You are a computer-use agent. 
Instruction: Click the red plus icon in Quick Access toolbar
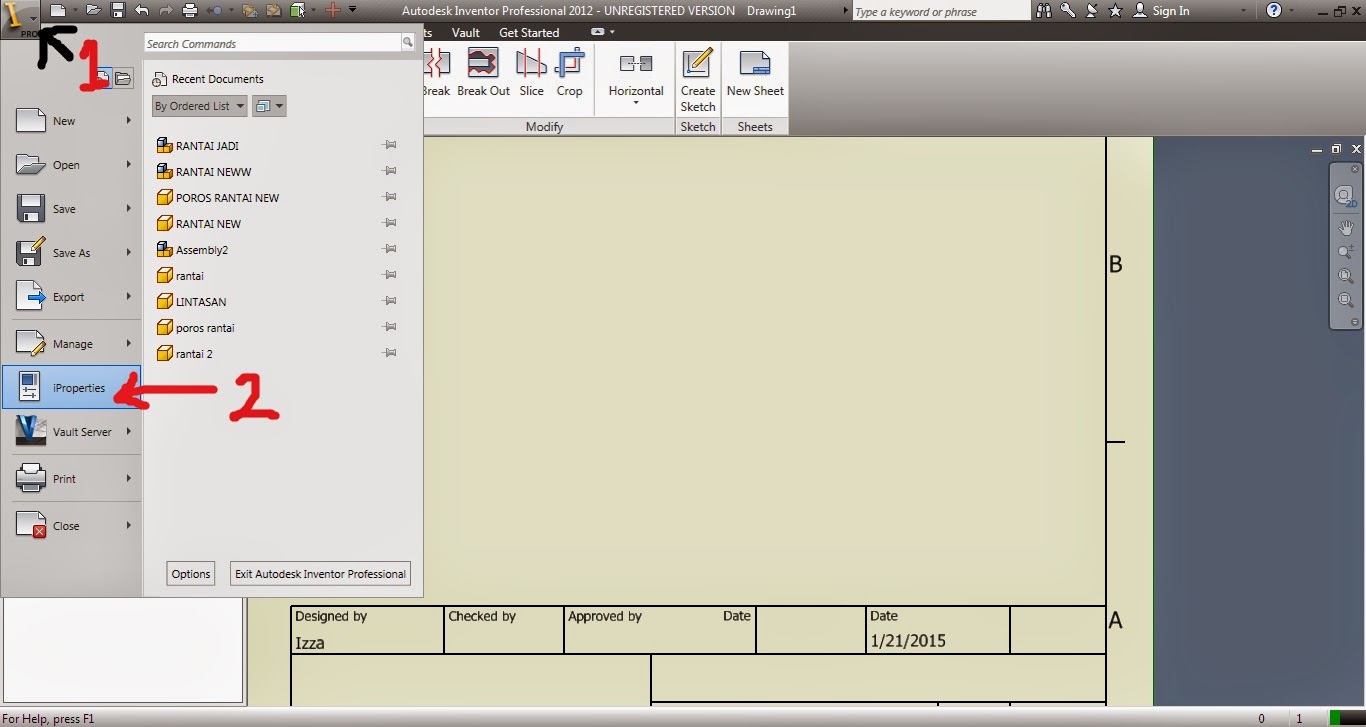pos(334,10)
